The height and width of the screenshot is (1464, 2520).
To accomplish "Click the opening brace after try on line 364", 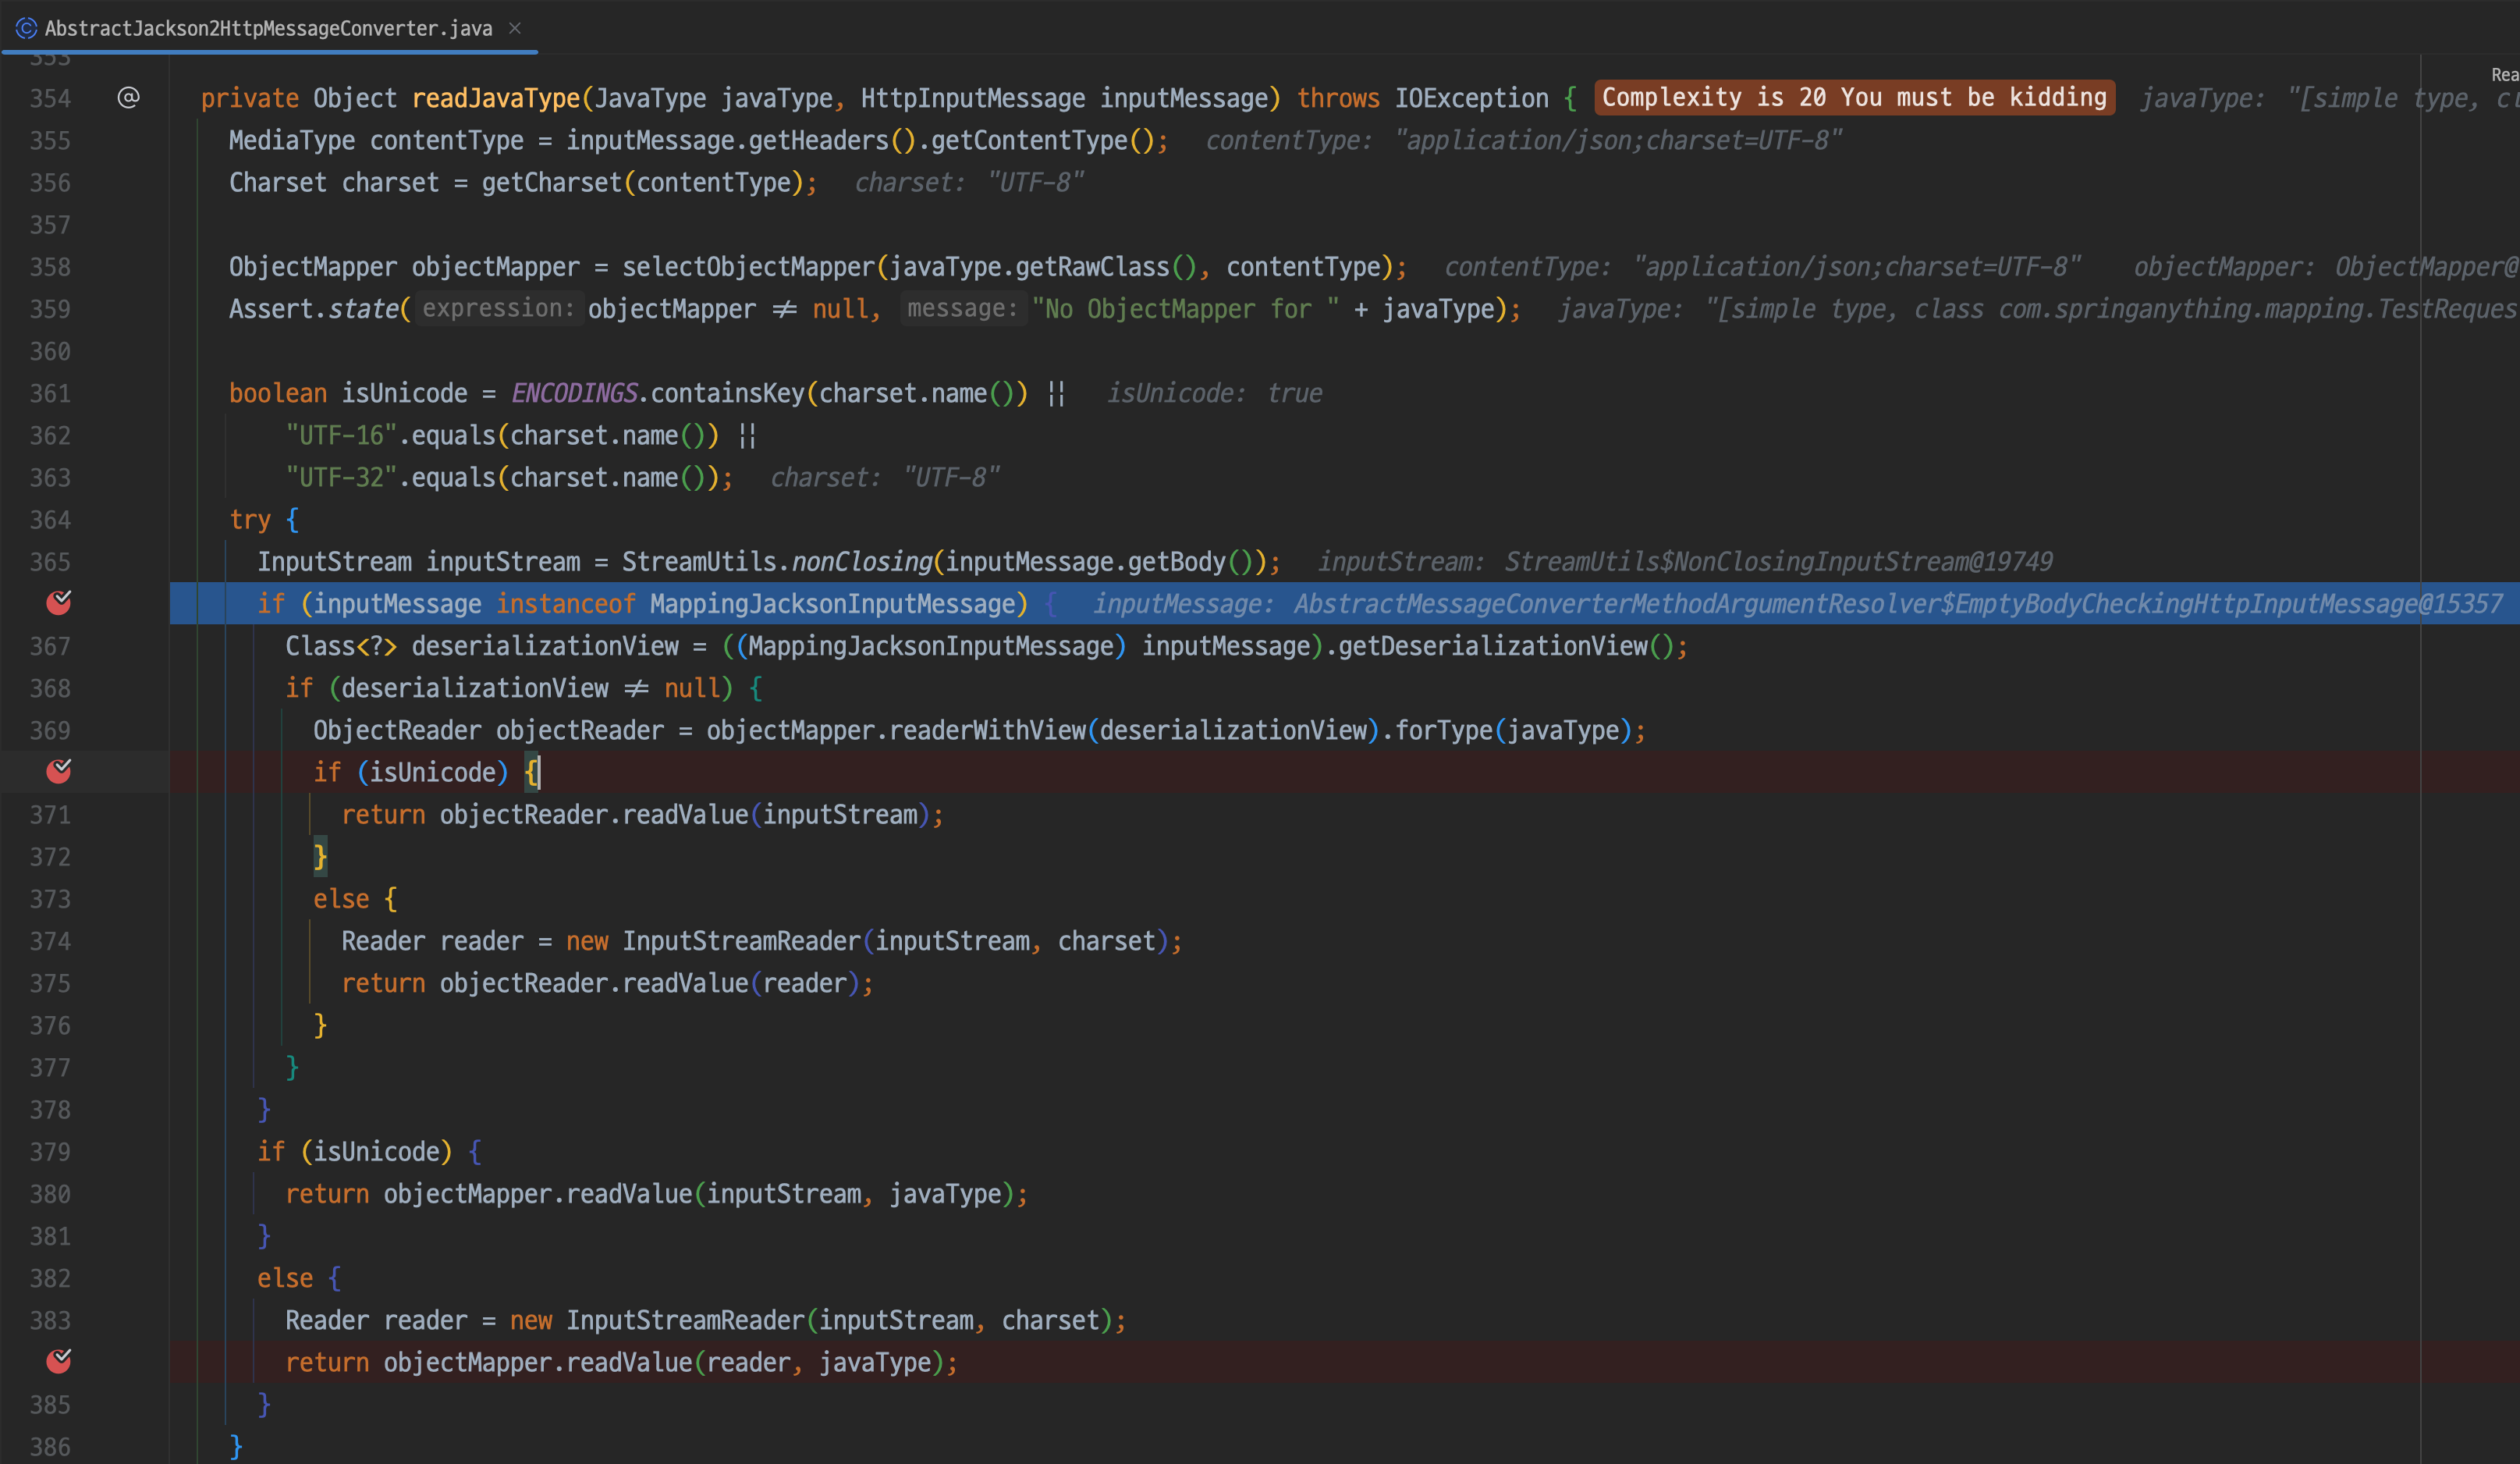I will click(292, 519).
